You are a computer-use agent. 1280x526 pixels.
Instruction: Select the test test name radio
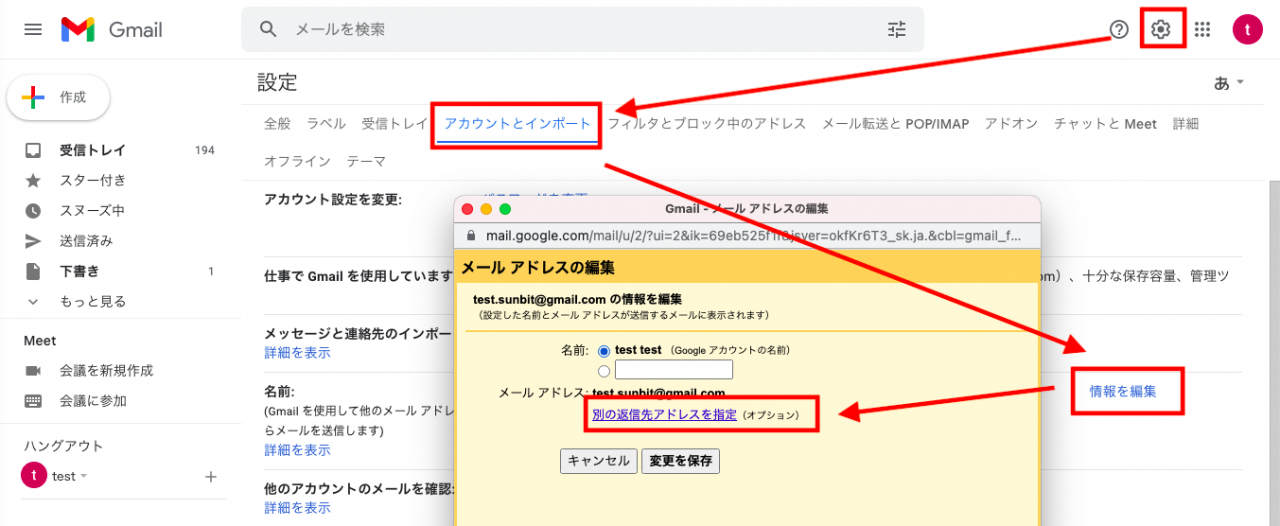tap(604, 351)
